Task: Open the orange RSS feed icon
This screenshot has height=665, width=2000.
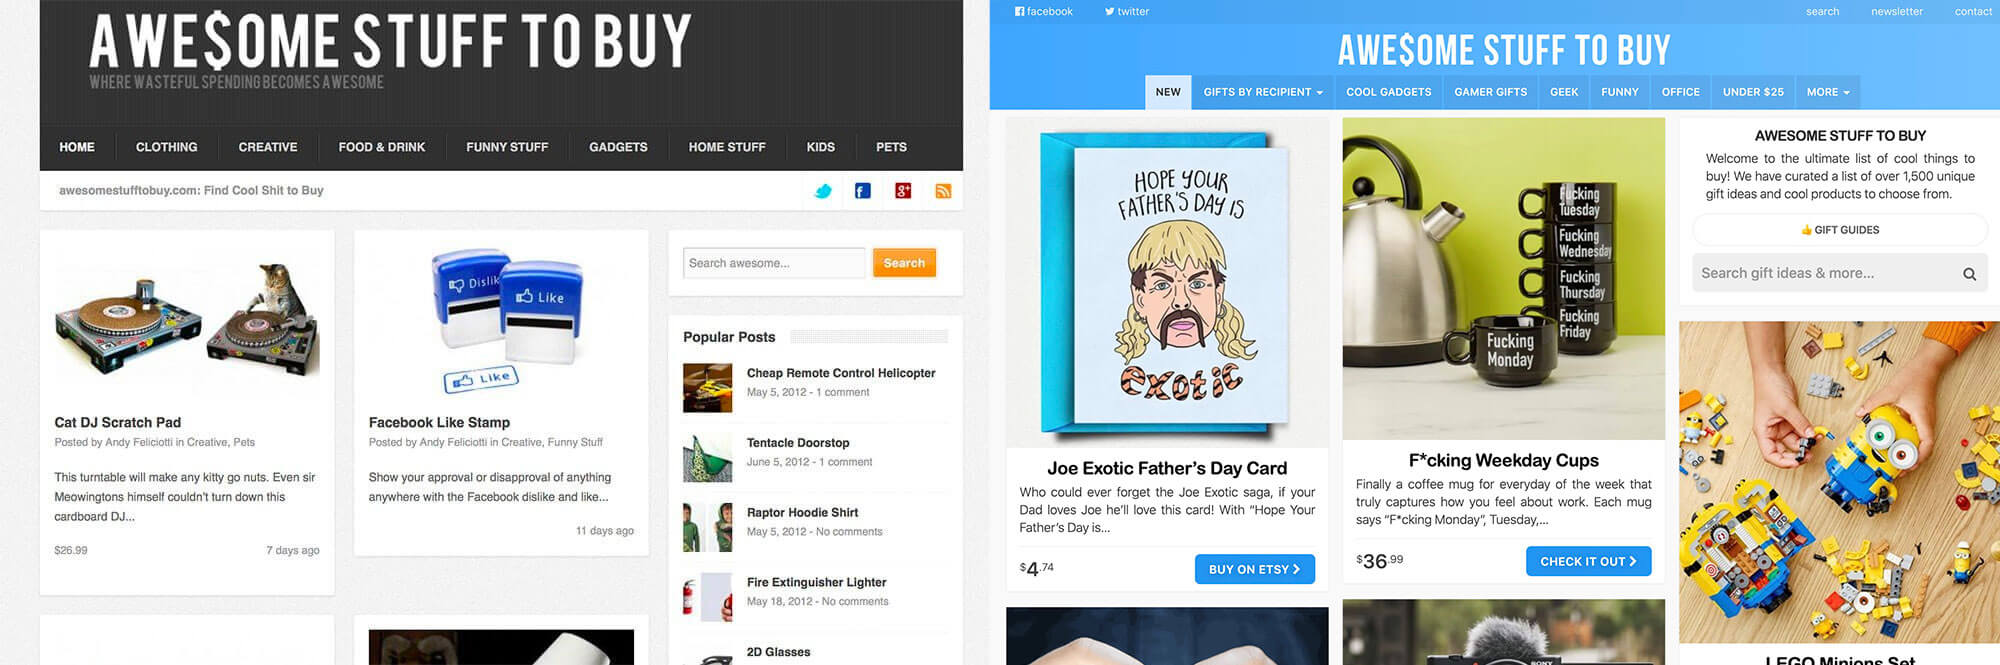Action: point(943,191)
